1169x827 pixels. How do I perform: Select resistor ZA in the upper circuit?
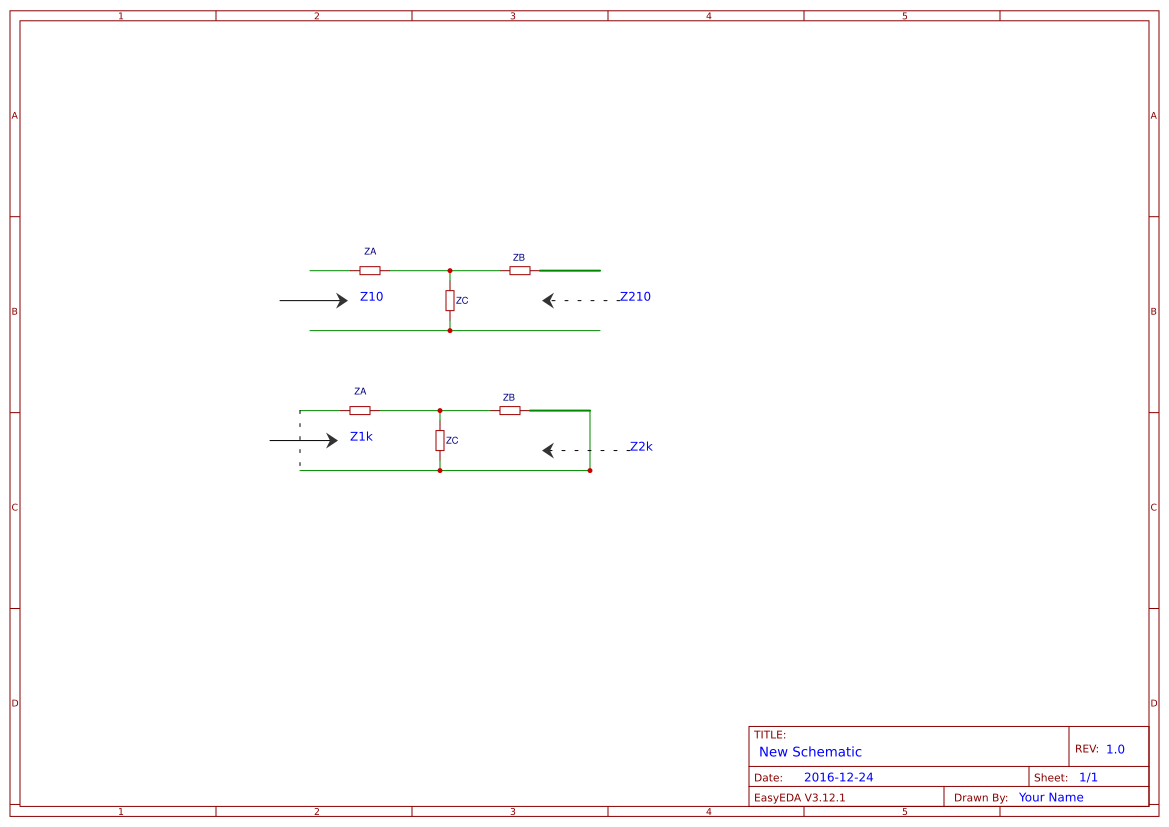coord(370,269)
